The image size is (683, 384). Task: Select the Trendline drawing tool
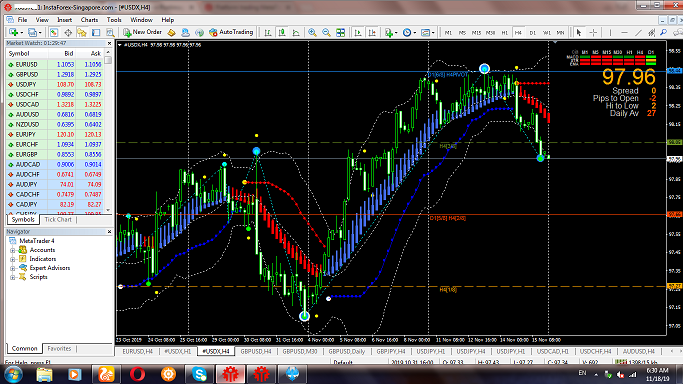coord(638,33)
